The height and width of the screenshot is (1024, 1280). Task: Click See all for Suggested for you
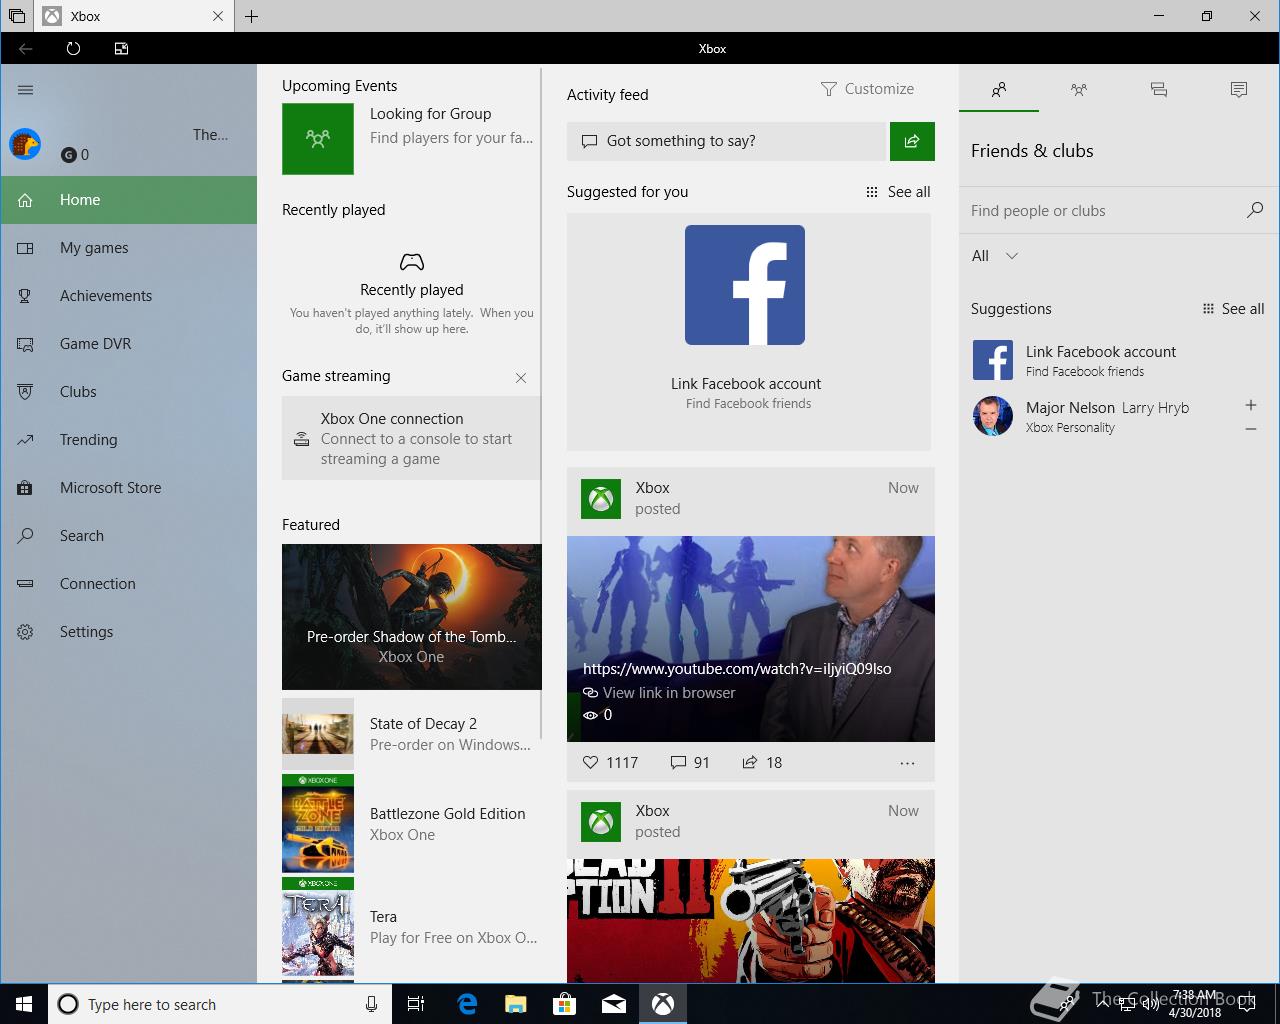pos(897,192)
